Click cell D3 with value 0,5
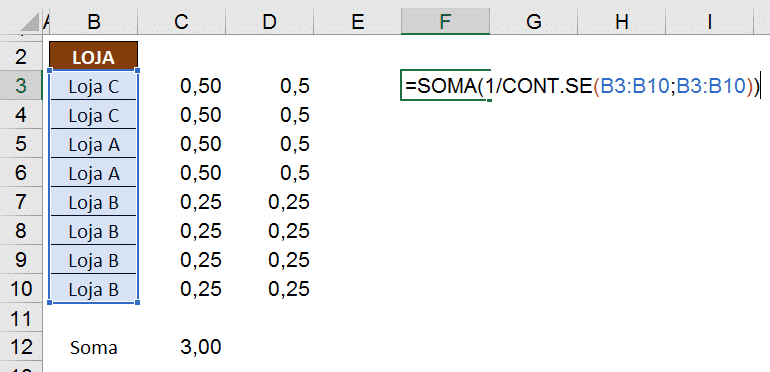This screenshot has height=372, width=770. 270,86
